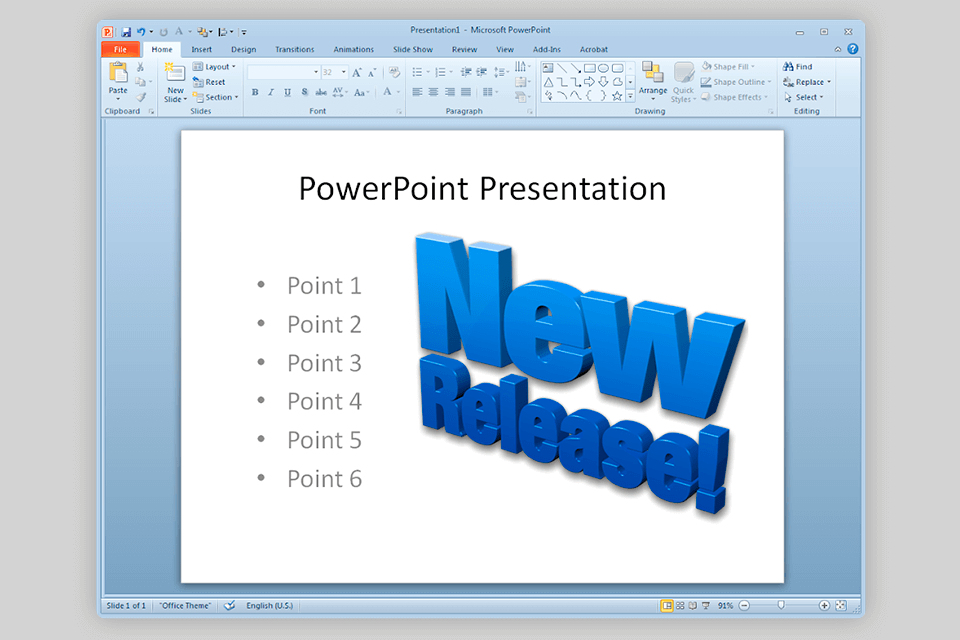Justify text in Paragraph group
The height and width of the screenshot is (640, 960).
[466, 92]
